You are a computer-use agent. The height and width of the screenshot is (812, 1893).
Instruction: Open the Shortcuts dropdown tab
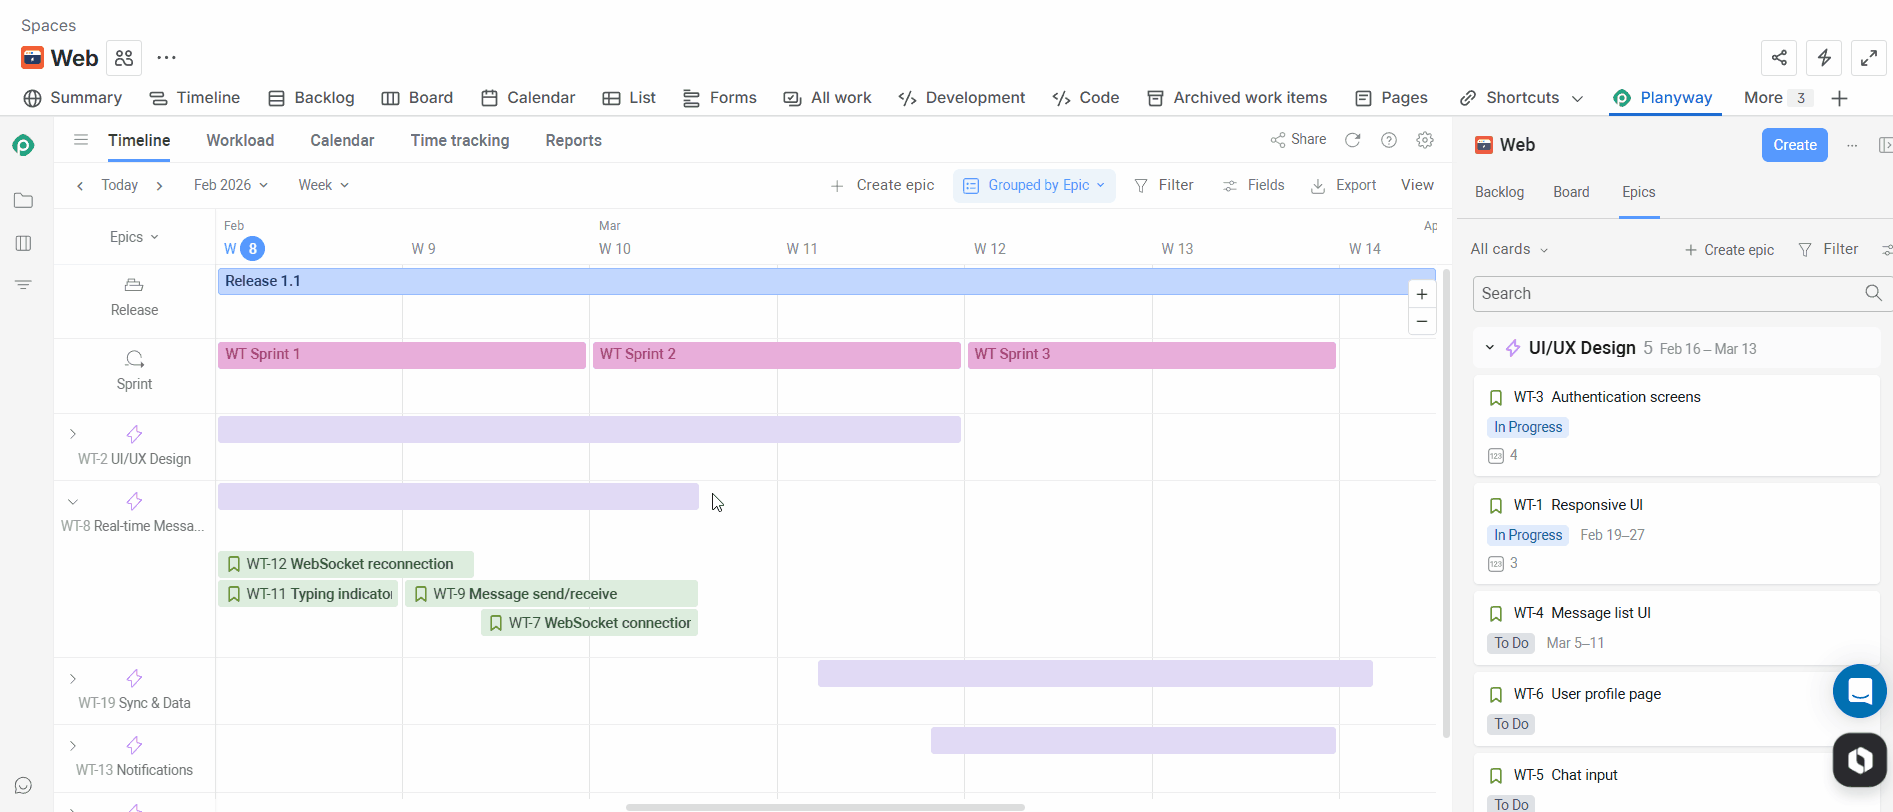1522,98
